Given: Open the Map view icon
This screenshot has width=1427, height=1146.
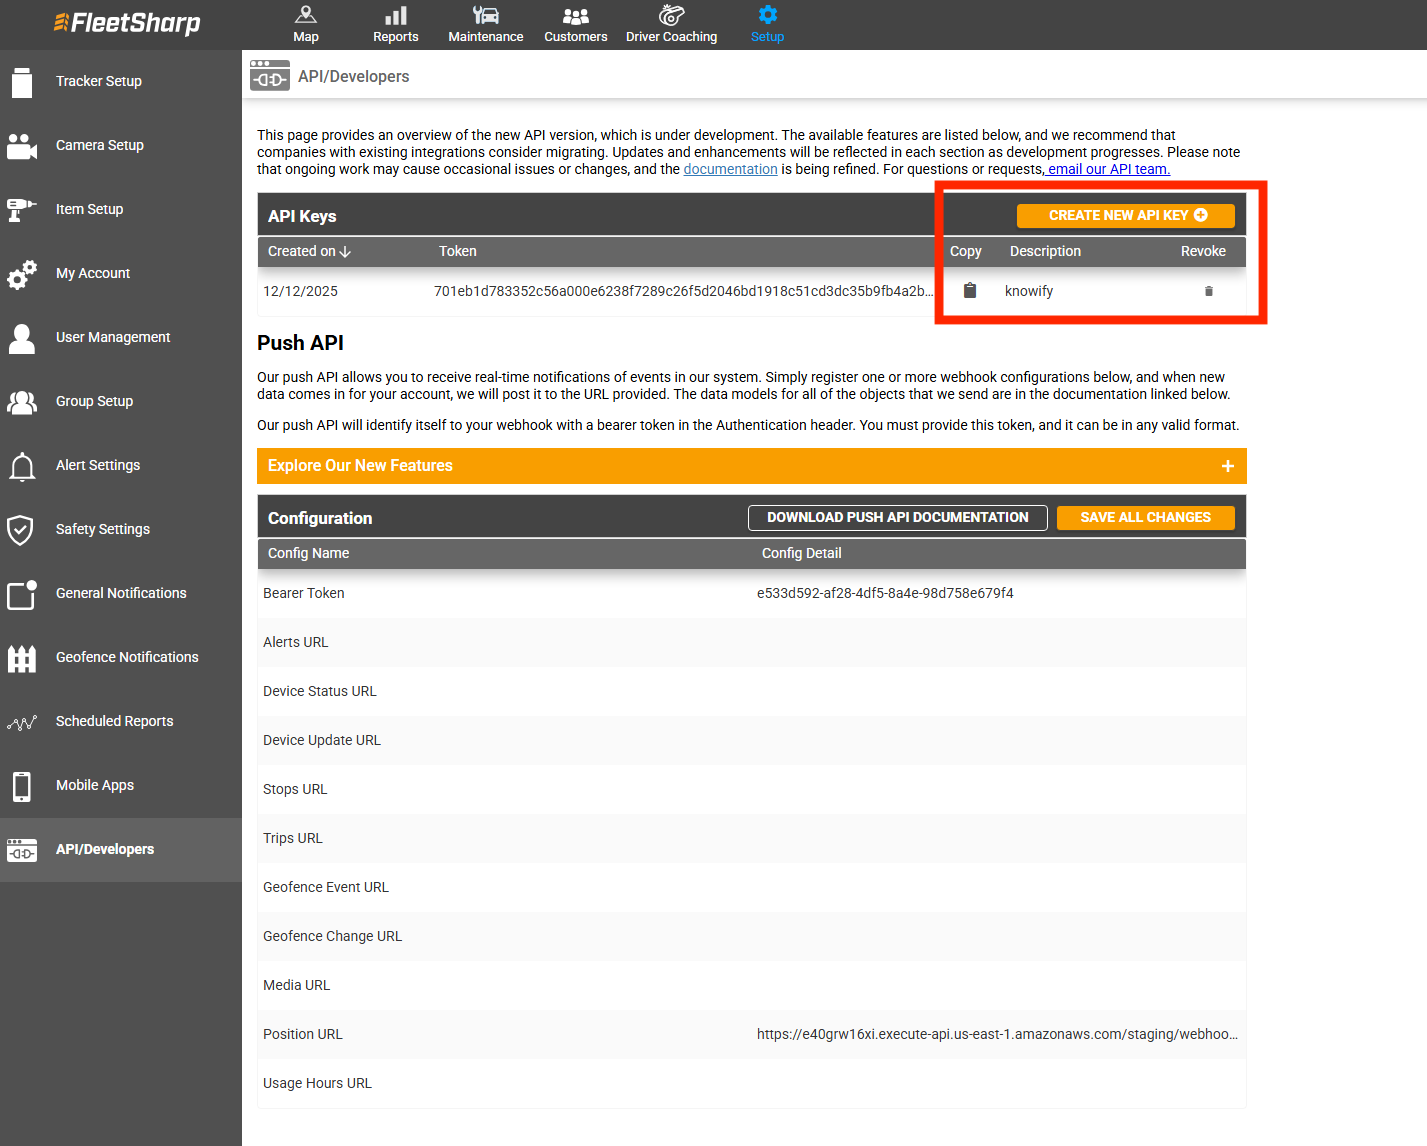Looking at the screenshot, I should click(306, 16).
